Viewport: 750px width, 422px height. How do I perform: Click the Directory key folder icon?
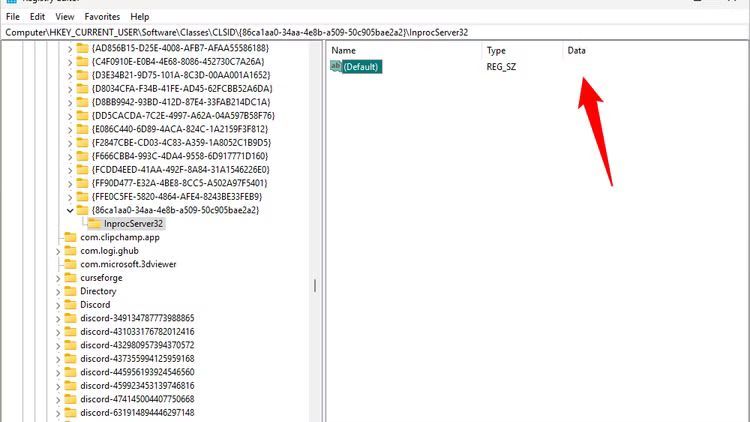70,291
